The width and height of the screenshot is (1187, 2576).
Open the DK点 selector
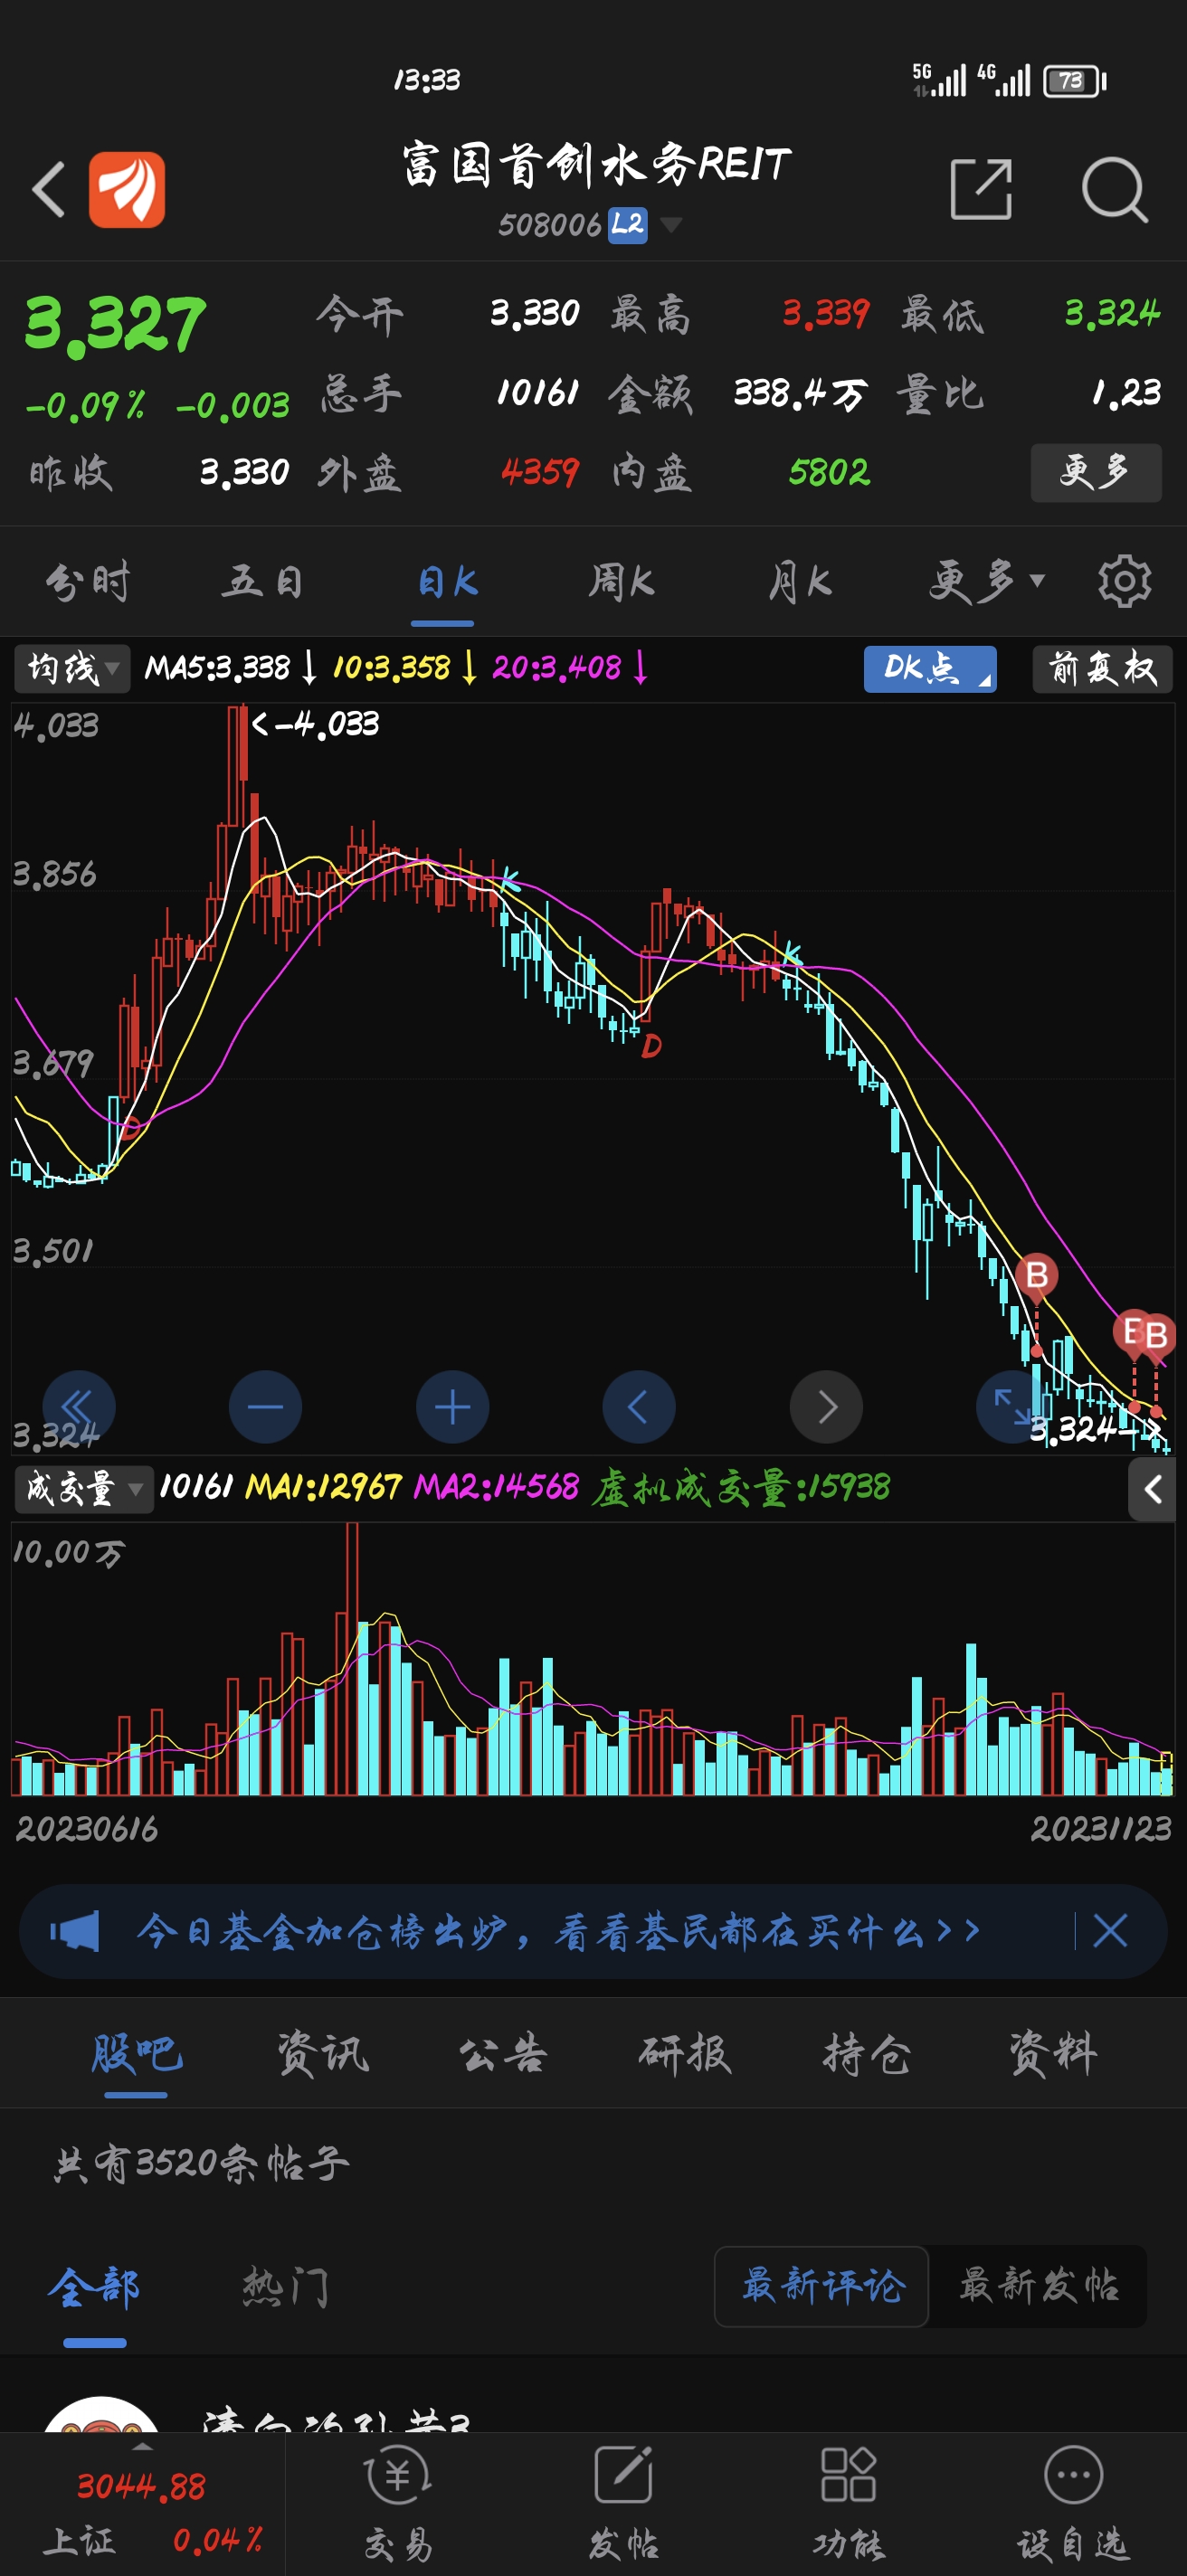[x=930, y=668]
